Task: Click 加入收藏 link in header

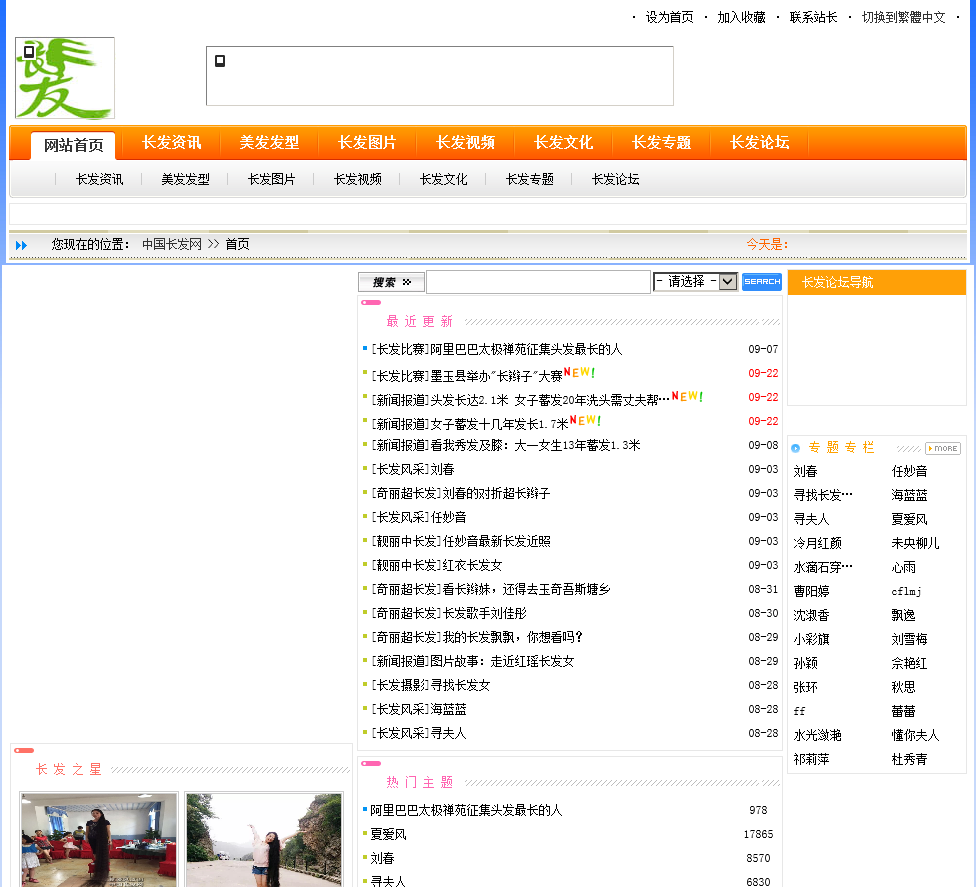Action: 741,17
